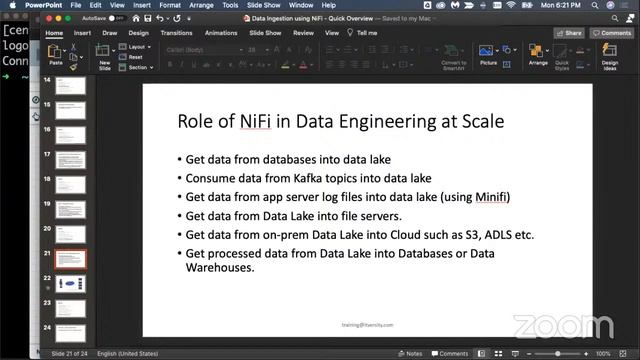Screen dimensions: 640x360
Task: Click the text highlight color button
Action: 285,65
